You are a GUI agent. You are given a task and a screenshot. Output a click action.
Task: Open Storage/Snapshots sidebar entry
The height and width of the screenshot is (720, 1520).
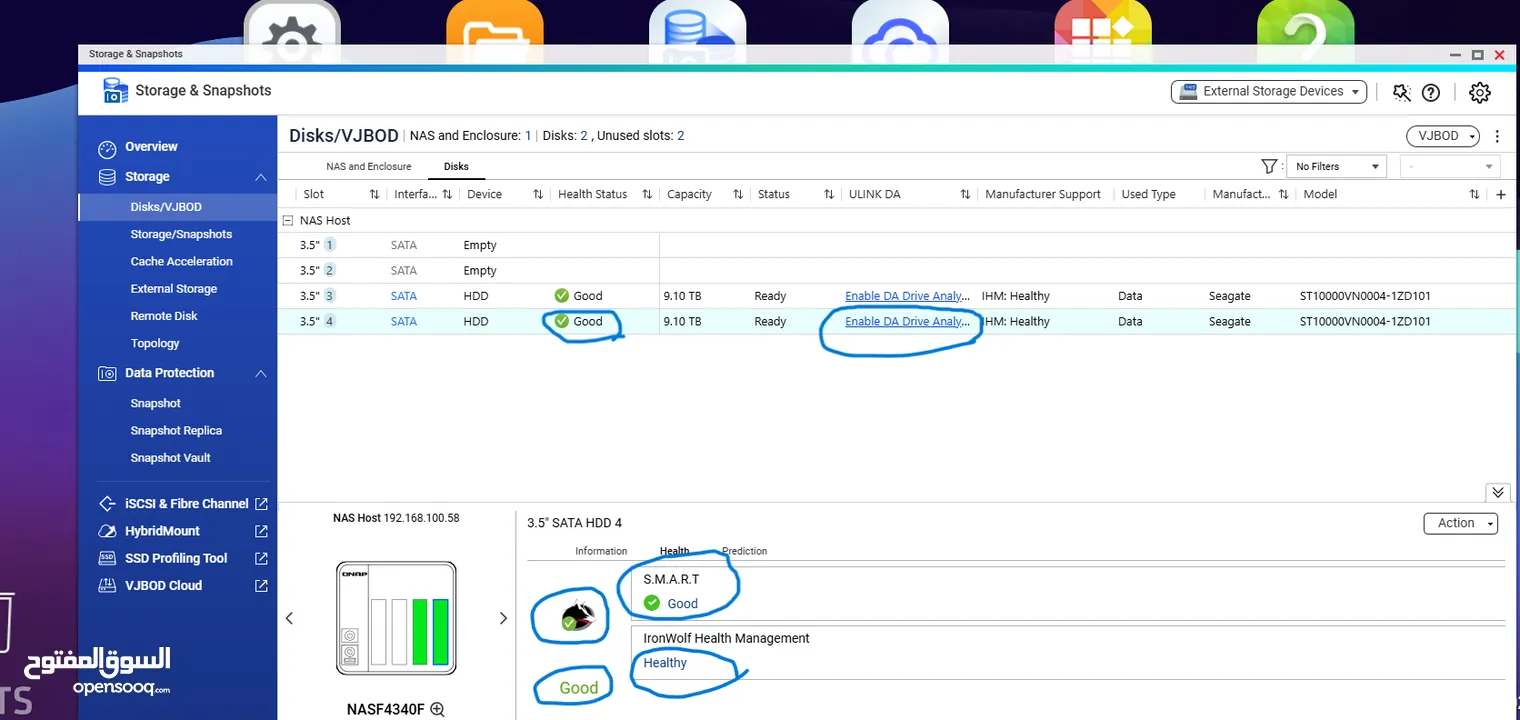click(181, 234)
